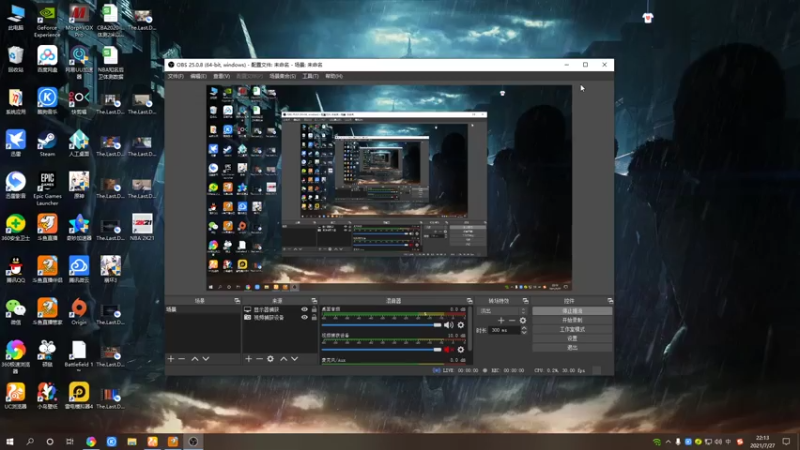
Task: Open the File (文件) menu in OBS
Action: coord(176,76)
